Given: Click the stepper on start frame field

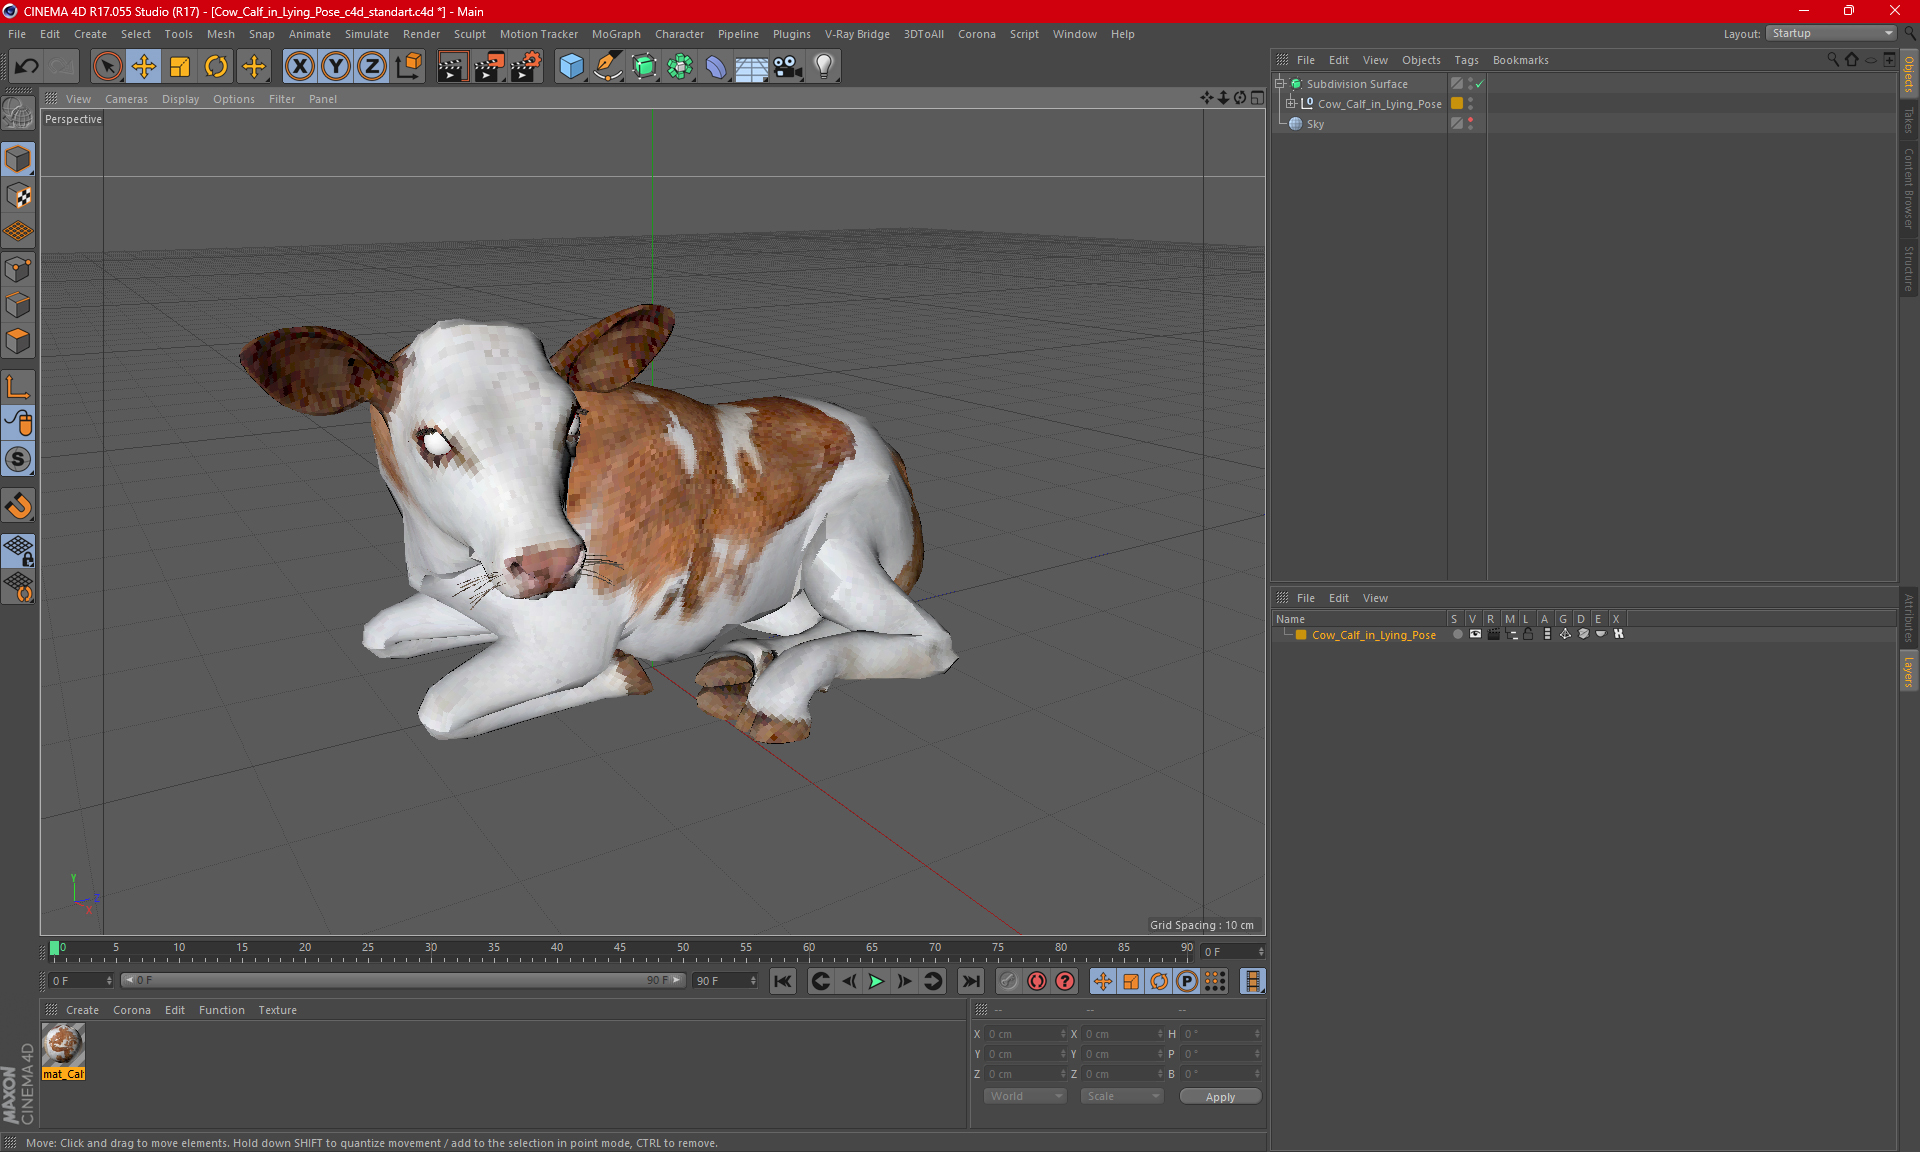Looking at the screenshot, I should (x=108, y=981).
